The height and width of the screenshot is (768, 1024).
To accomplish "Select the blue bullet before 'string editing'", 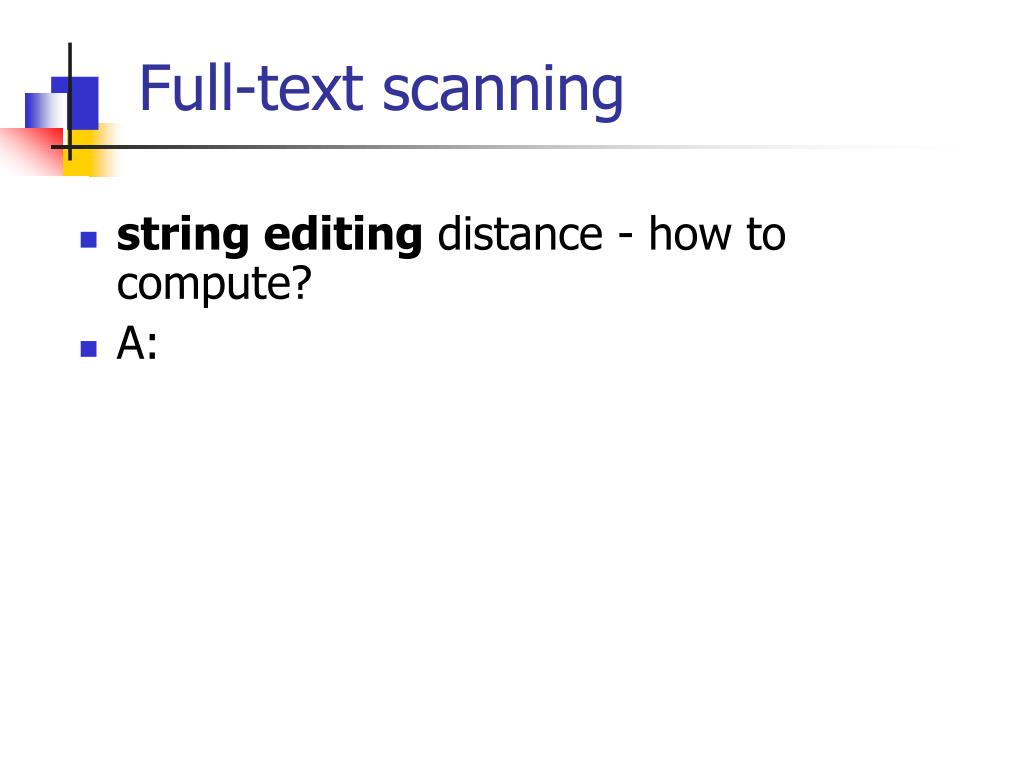I will tap(89, 239).
